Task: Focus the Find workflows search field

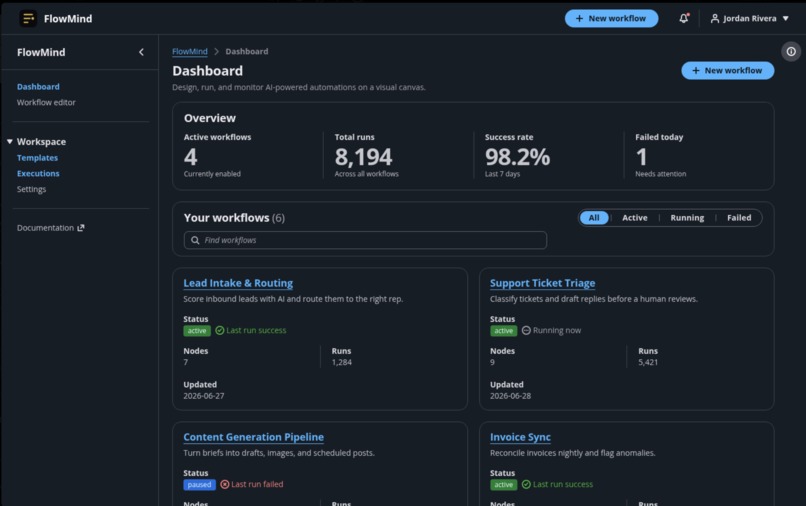Action: pyautogui.click(x=365, y=240)
